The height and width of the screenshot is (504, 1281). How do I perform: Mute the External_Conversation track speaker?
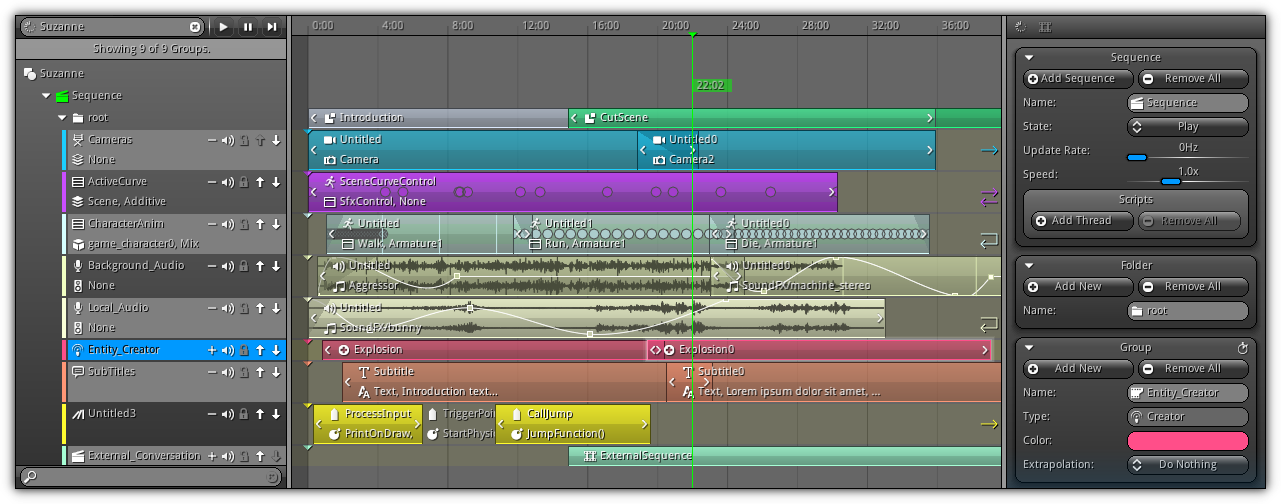point(228,457)
